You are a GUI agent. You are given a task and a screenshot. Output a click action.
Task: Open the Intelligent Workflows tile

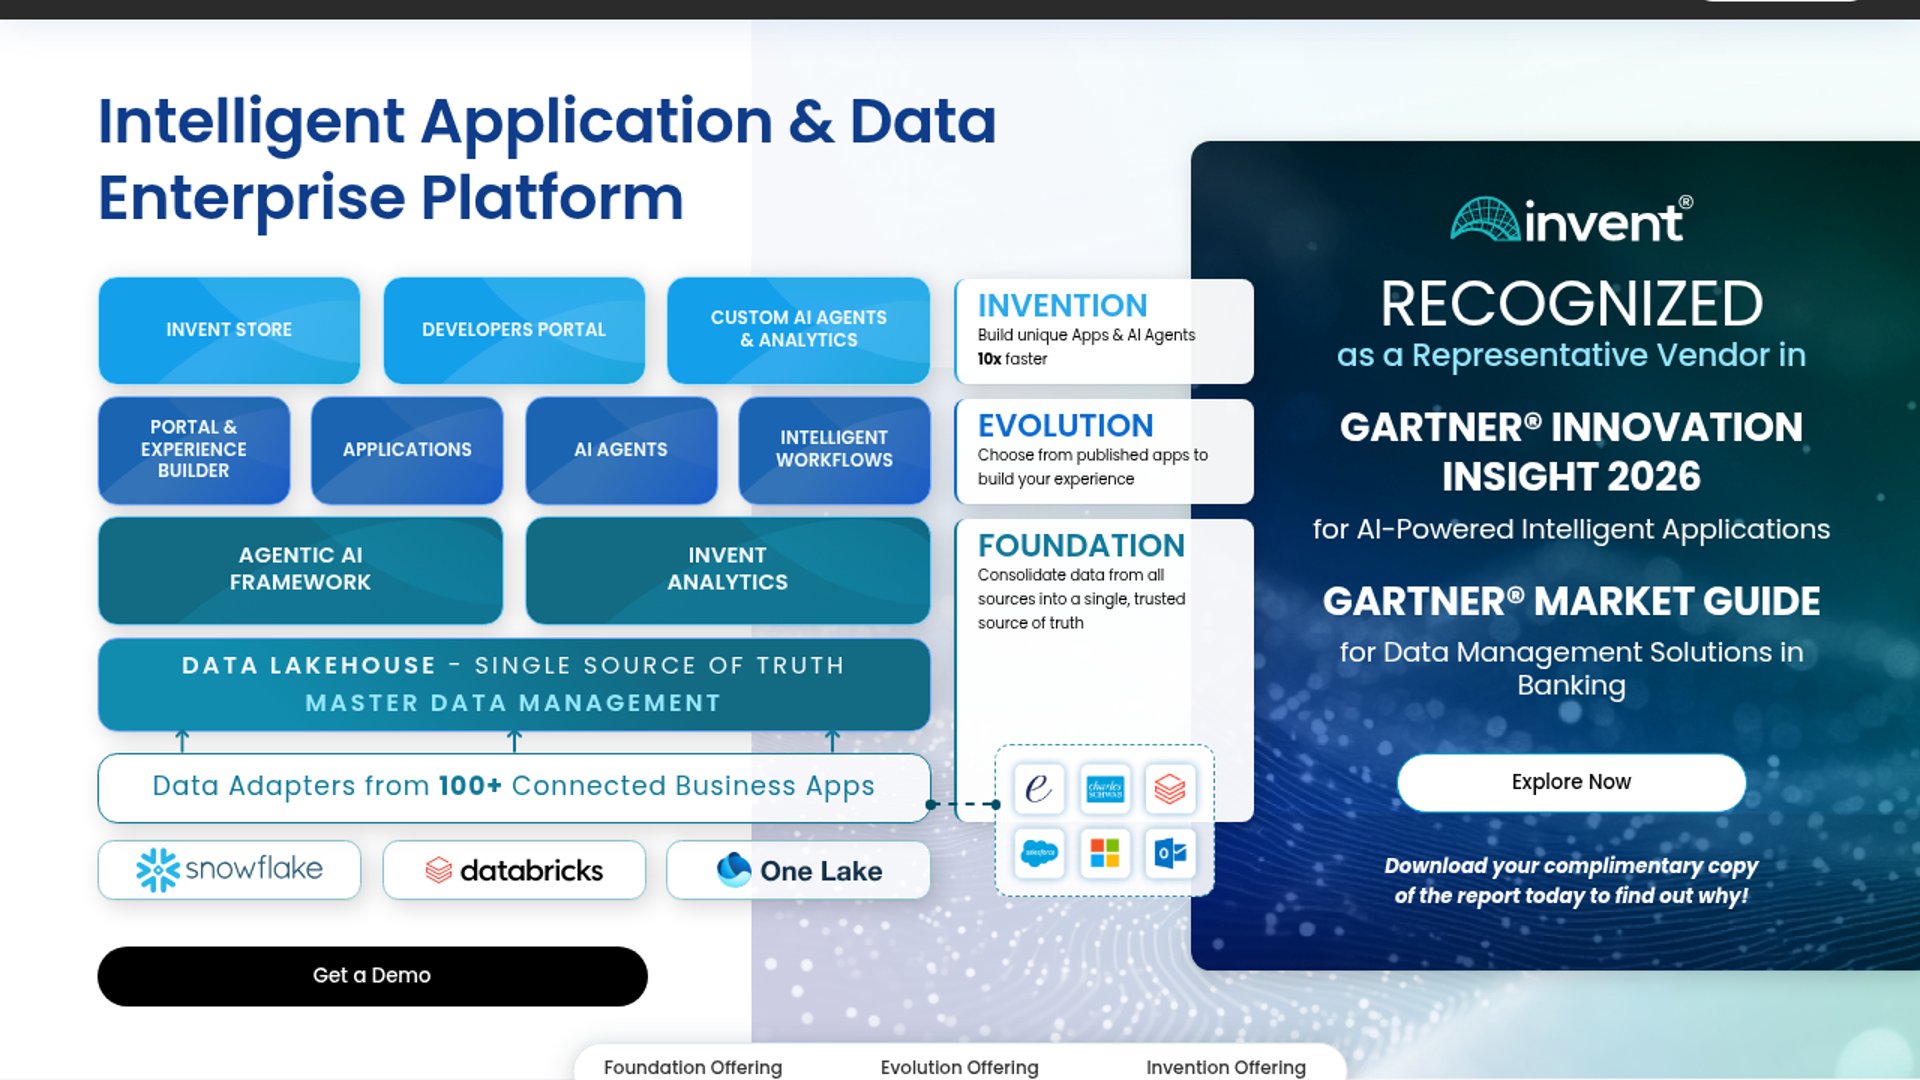(x=834, y=450)
